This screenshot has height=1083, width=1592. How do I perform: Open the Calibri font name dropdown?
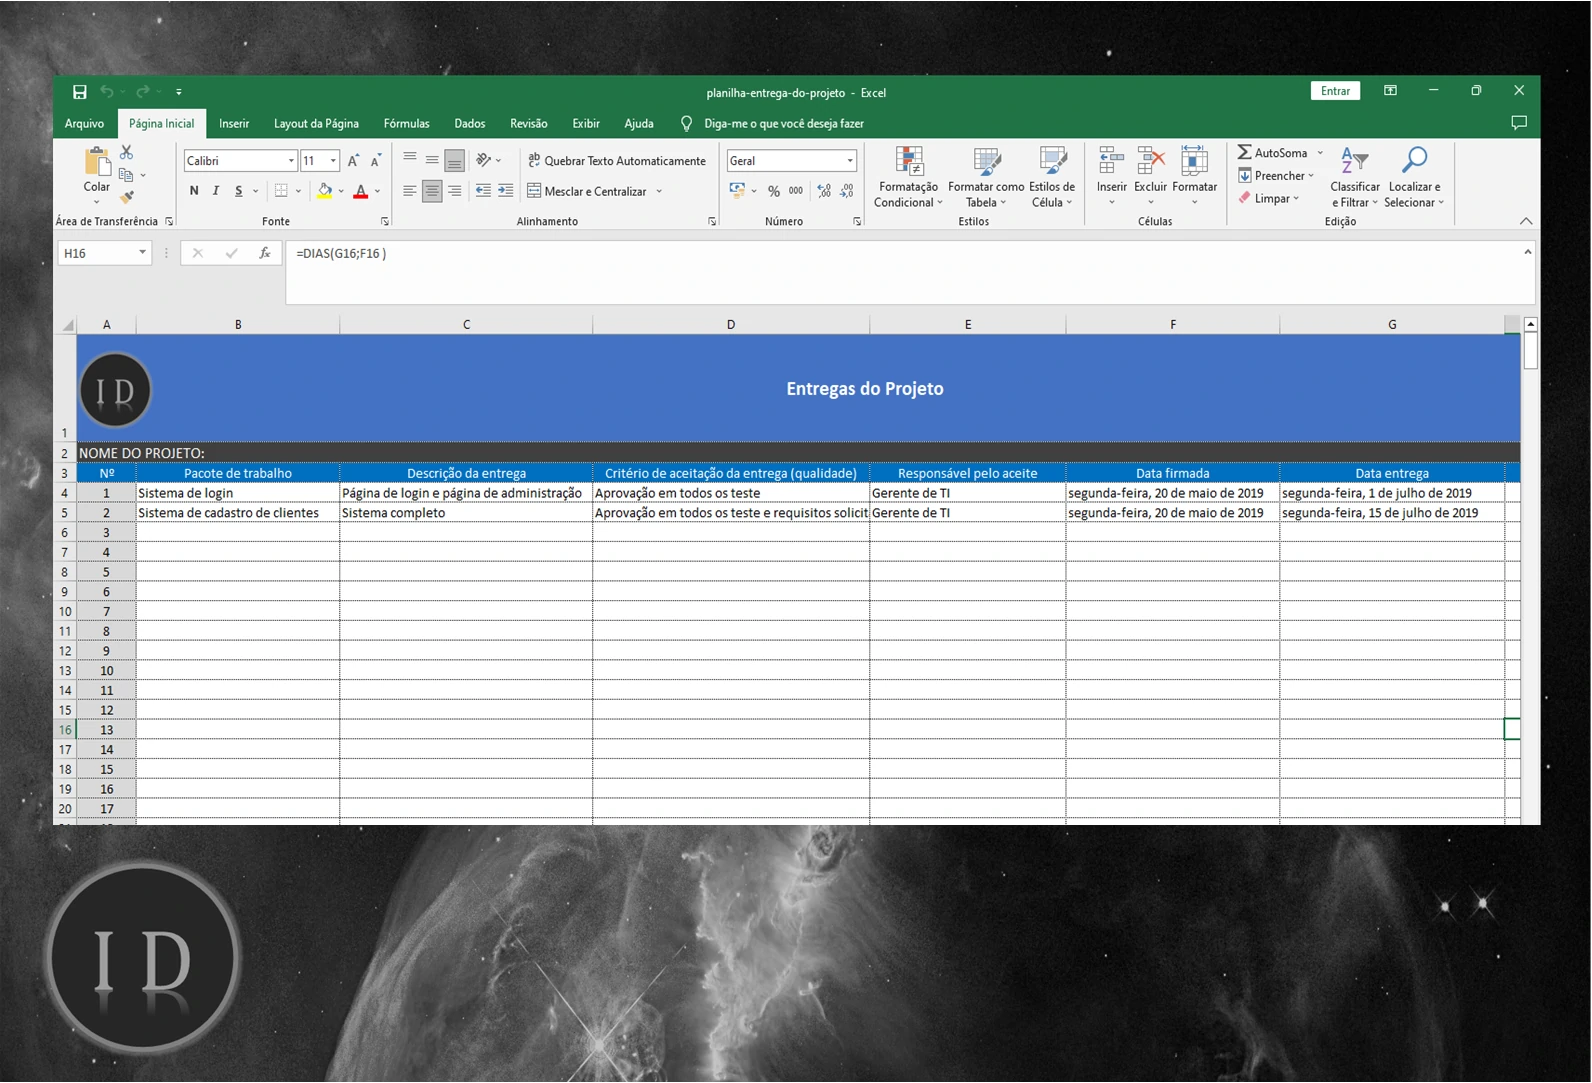click(291, 161)
